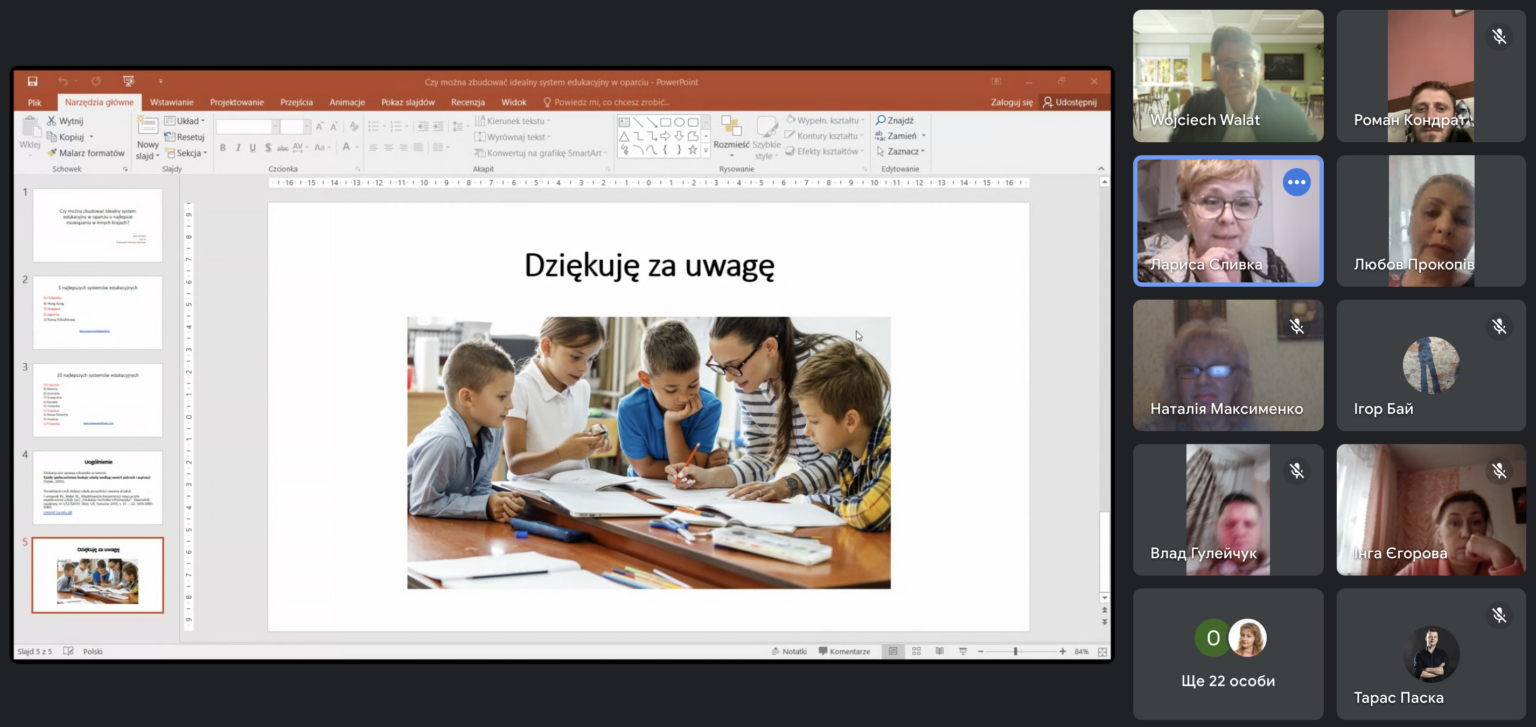
Task: Click the Zaloguj się sign-in link
Action: point(1011,102)
